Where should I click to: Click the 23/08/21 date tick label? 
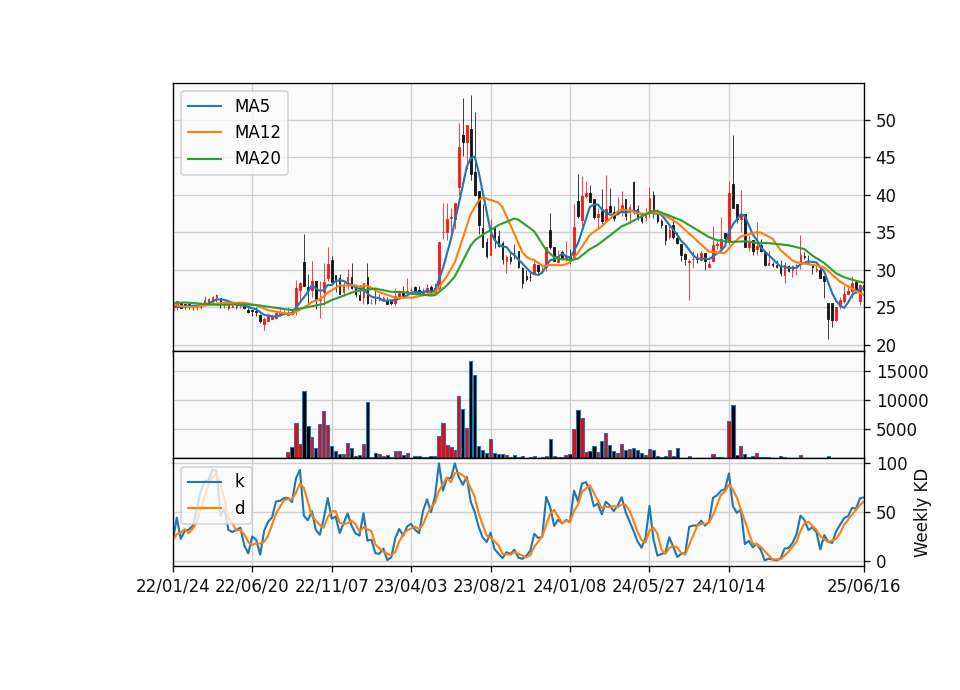pos(490,586)
